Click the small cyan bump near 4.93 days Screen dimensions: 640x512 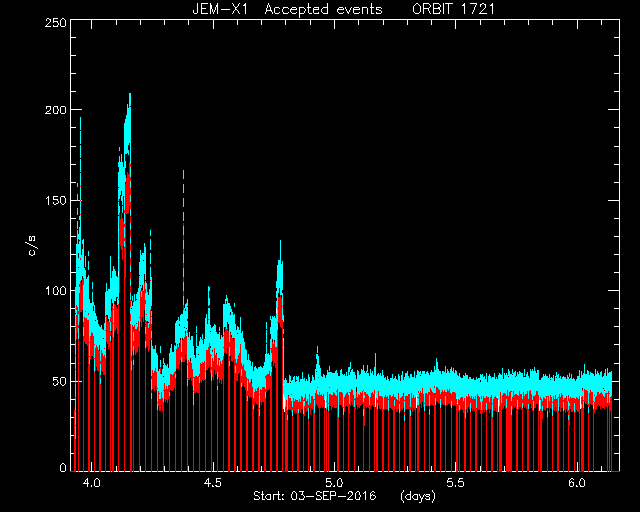click(317, 356)
